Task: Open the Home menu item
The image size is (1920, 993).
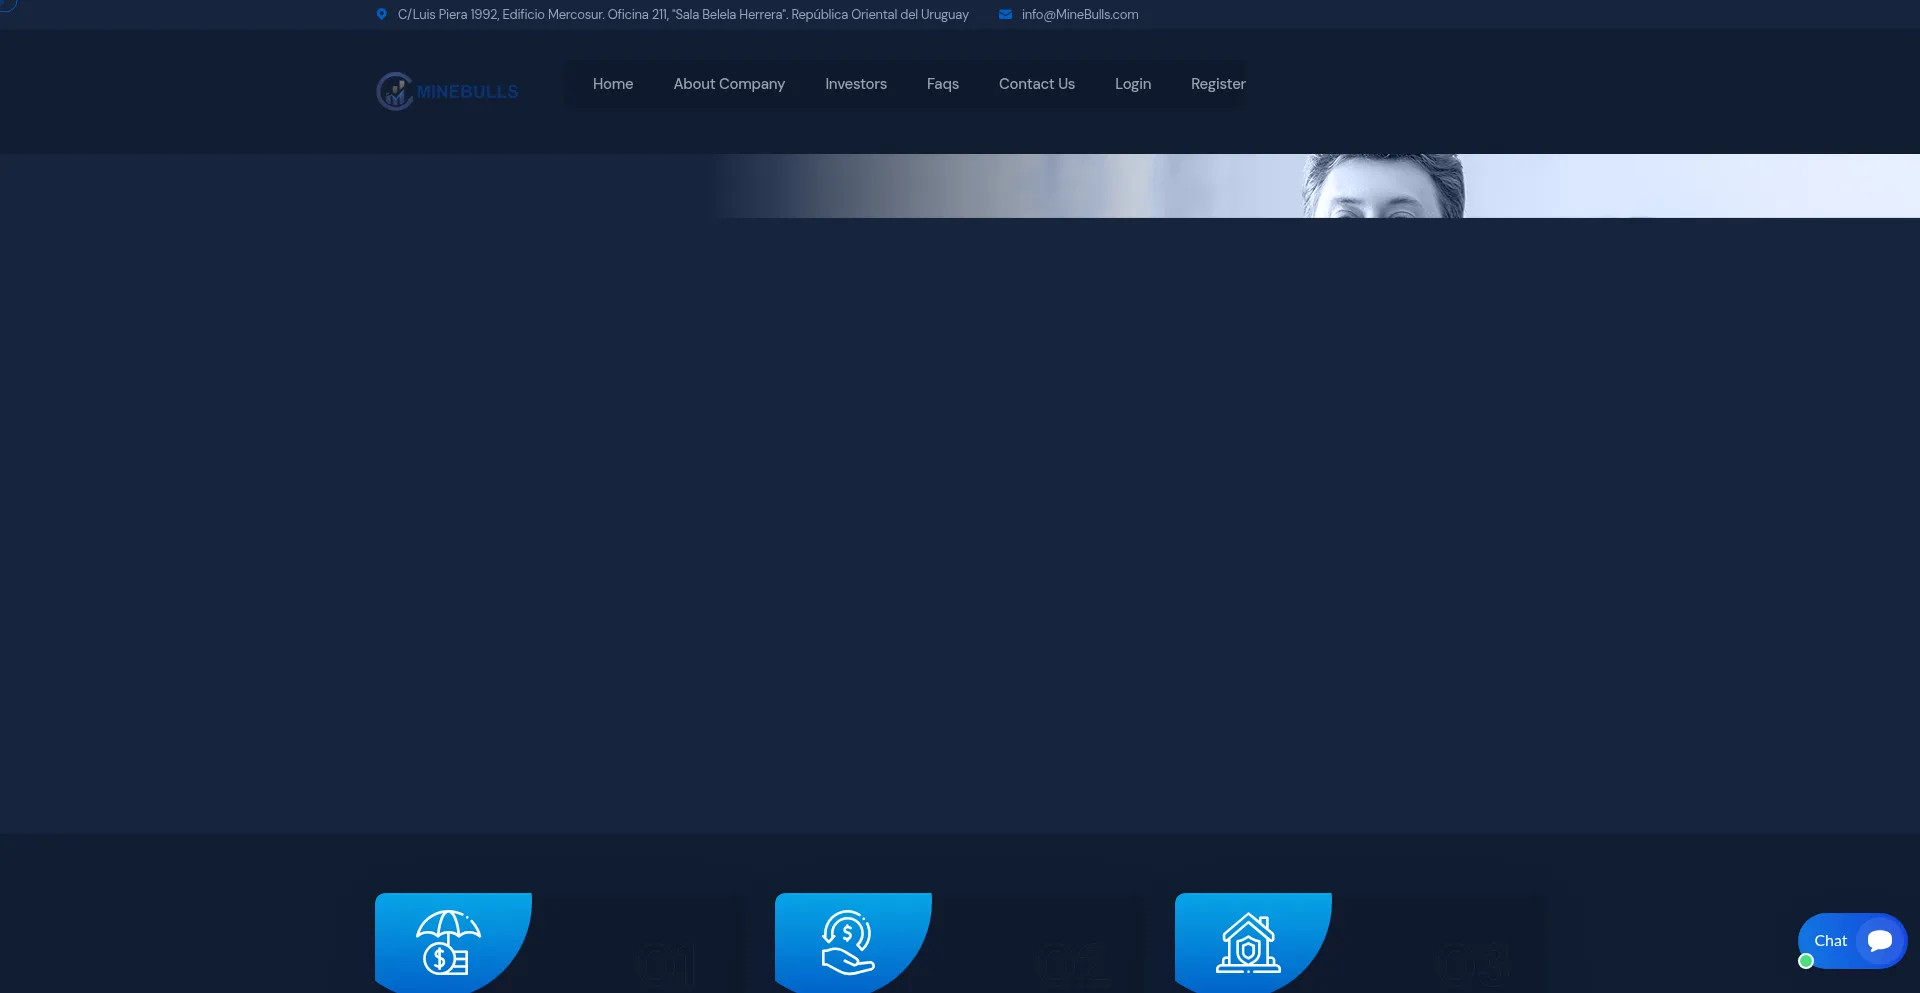Action: (x=612, y=84)
